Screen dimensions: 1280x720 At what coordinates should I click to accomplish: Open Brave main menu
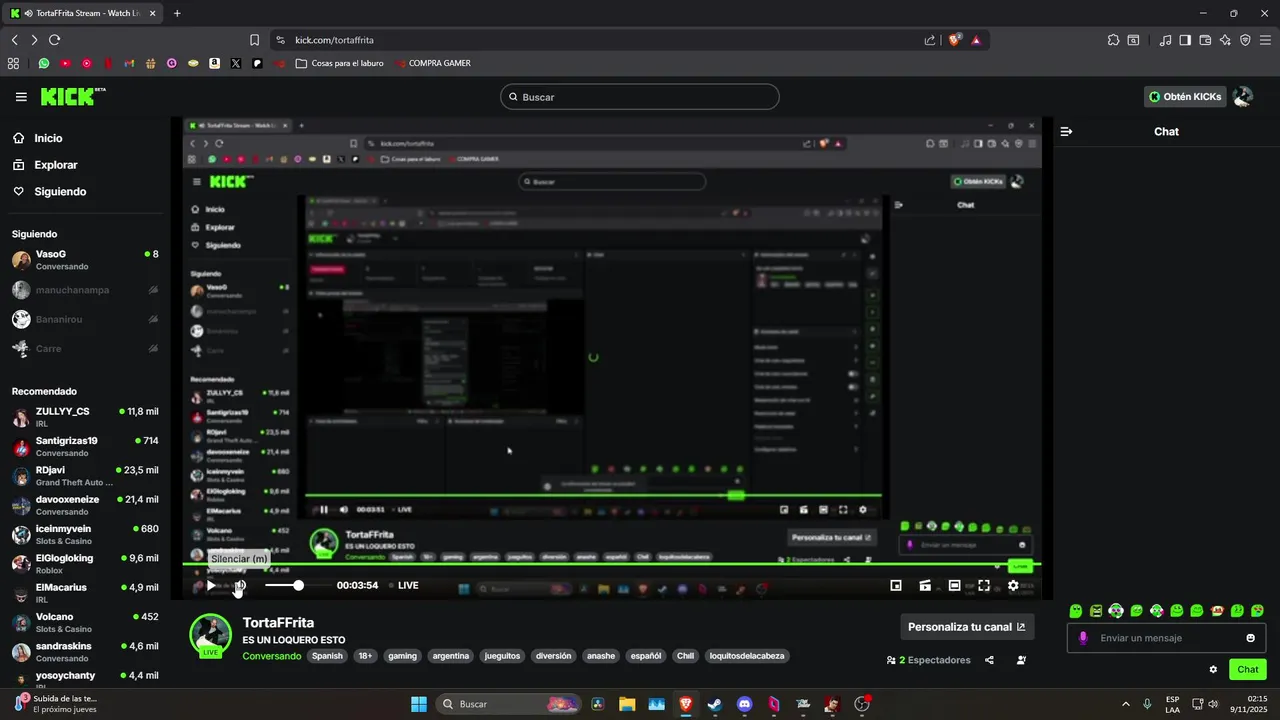coord(1265,40)
